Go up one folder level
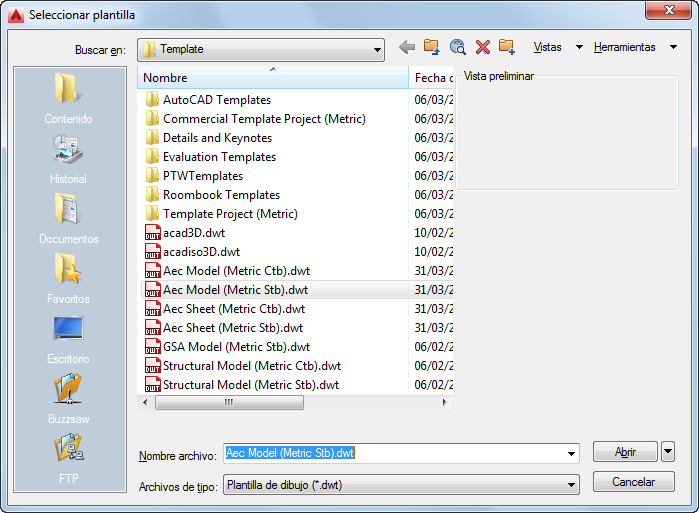 432,47
